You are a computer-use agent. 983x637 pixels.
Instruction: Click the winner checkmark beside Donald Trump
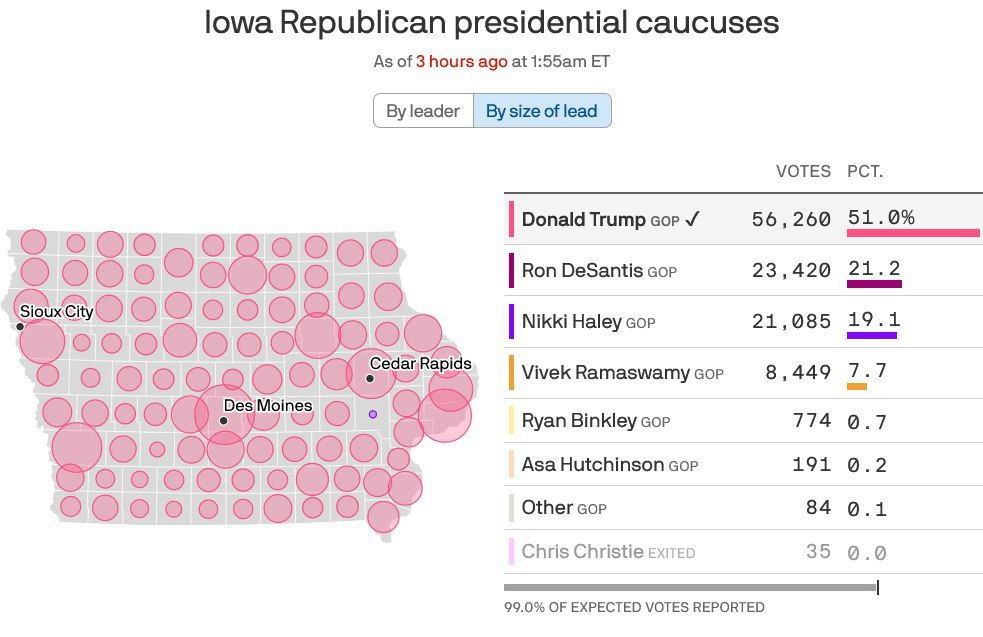tap(693, 219)
